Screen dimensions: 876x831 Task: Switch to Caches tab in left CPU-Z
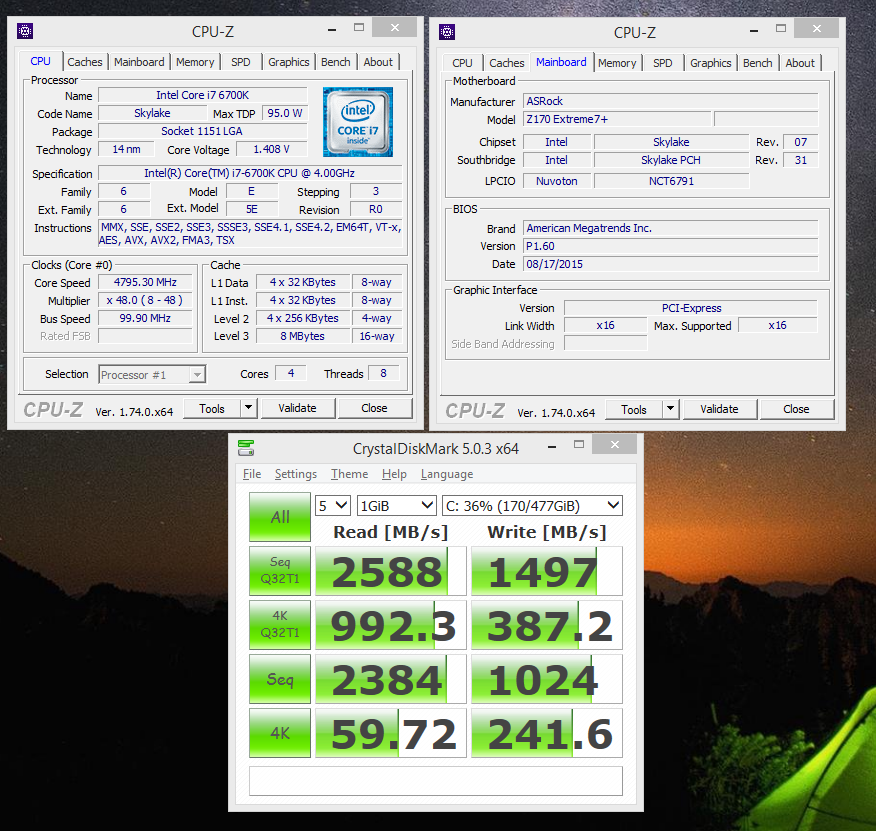pyautogui.click(x=85, y=62)
